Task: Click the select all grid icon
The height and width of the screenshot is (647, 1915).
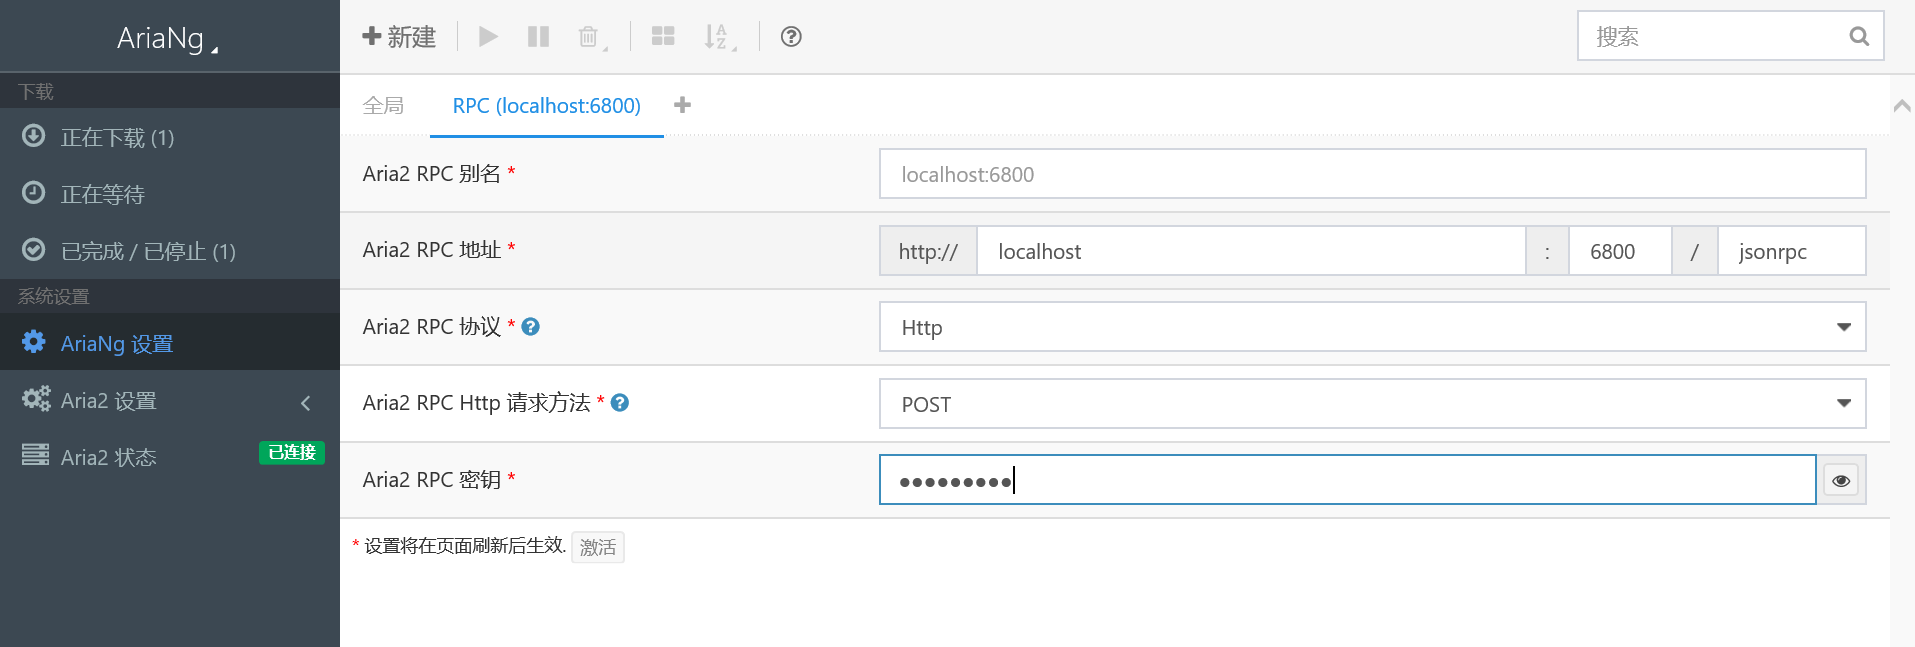Action: pos(663,37)
